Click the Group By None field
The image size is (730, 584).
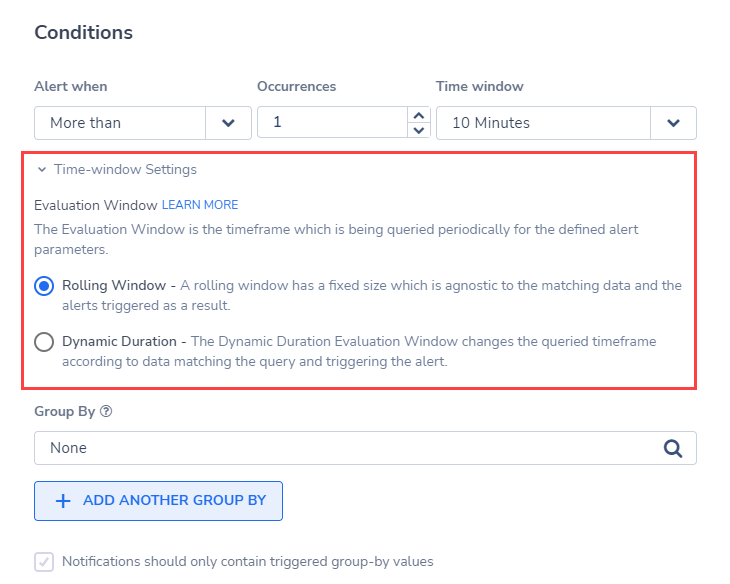[x=365, y=448]
